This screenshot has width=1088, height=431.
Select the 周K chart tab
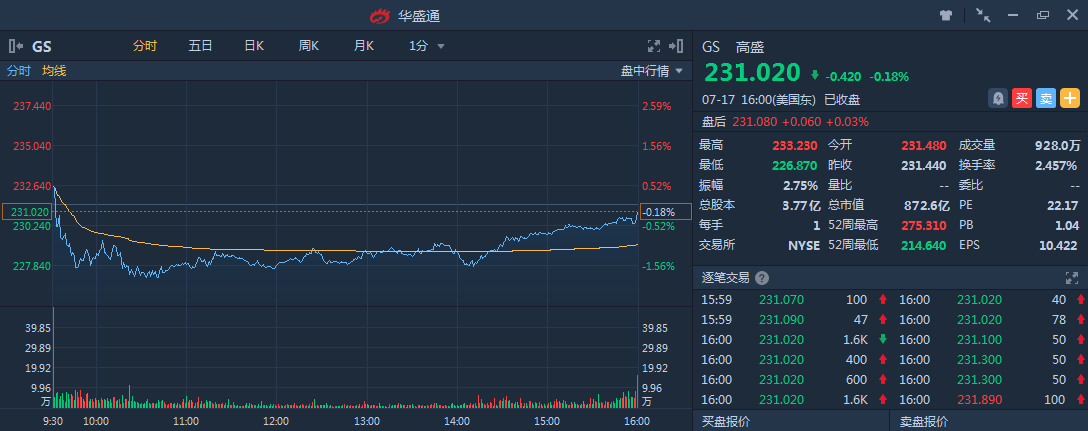308,46
